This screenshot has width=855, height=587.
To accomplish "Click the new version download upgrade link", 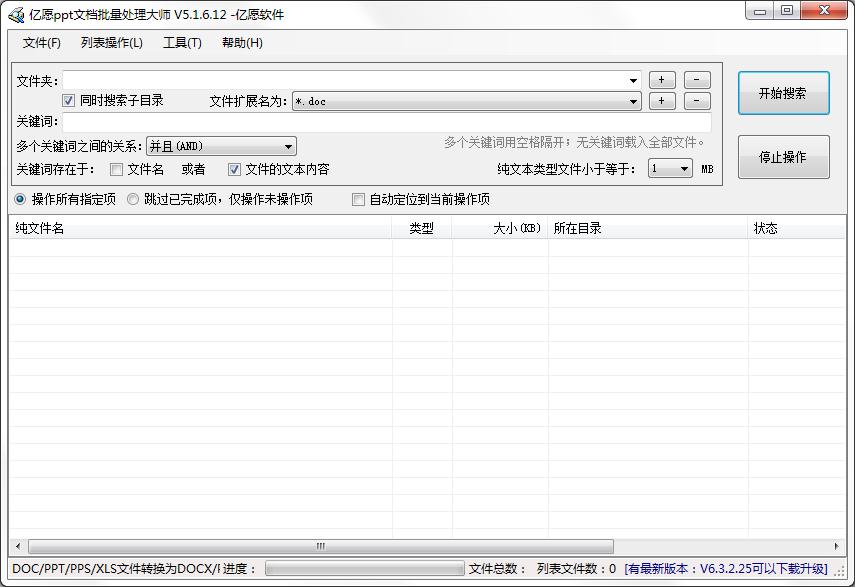I will click(x=727, y=569).
